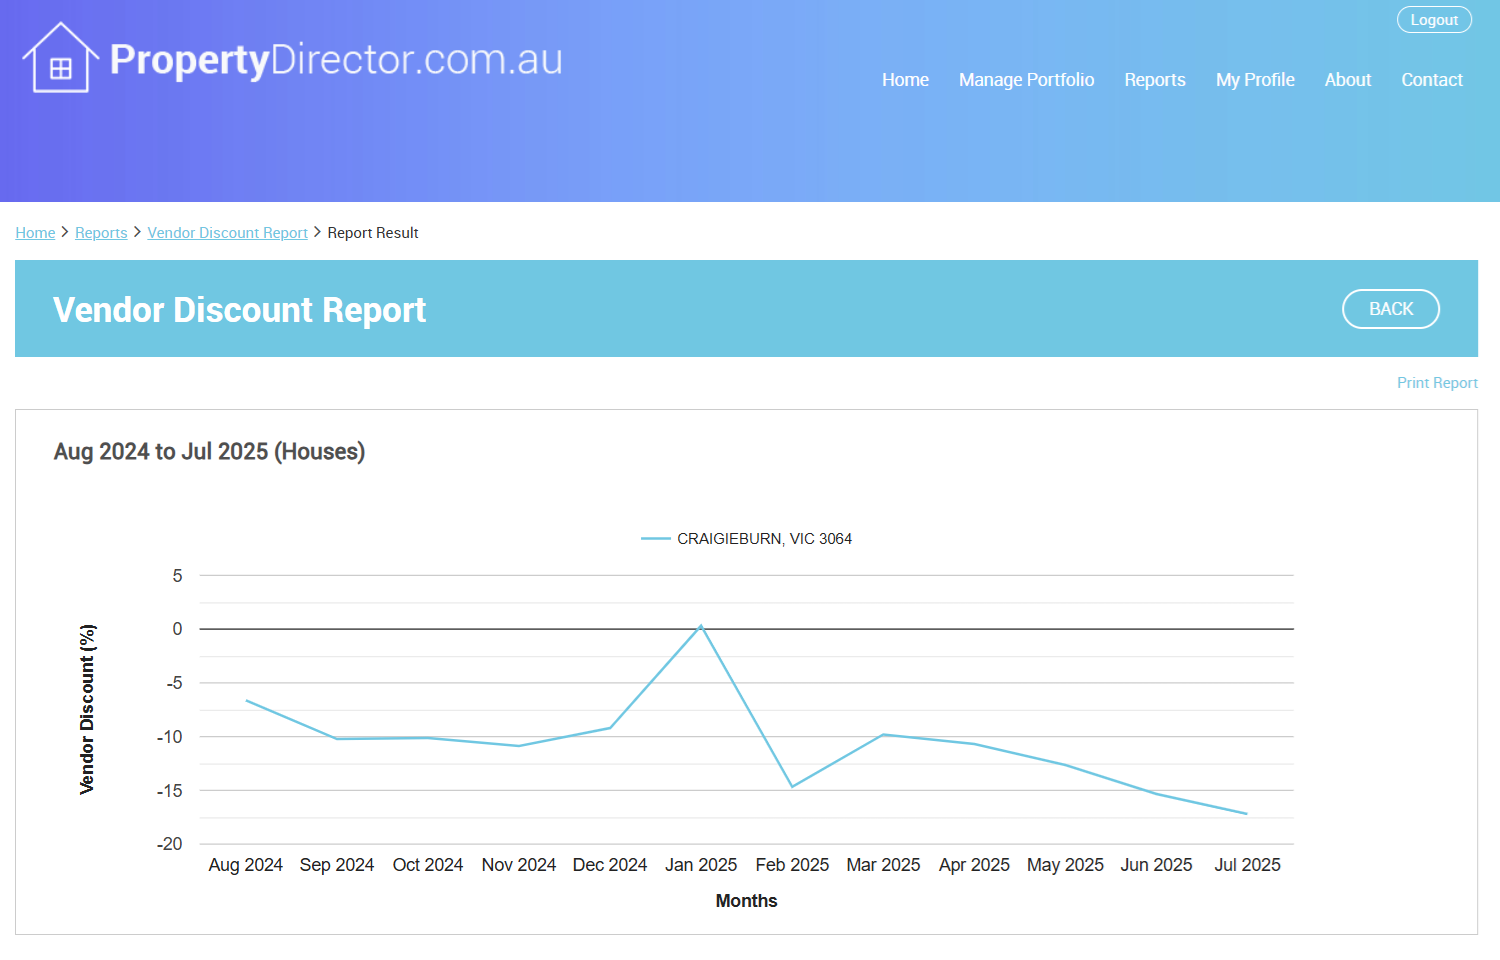1500x960 pixels.
Task: Click the PropertyDirector house logo icon
Action: tap(61, 58)
